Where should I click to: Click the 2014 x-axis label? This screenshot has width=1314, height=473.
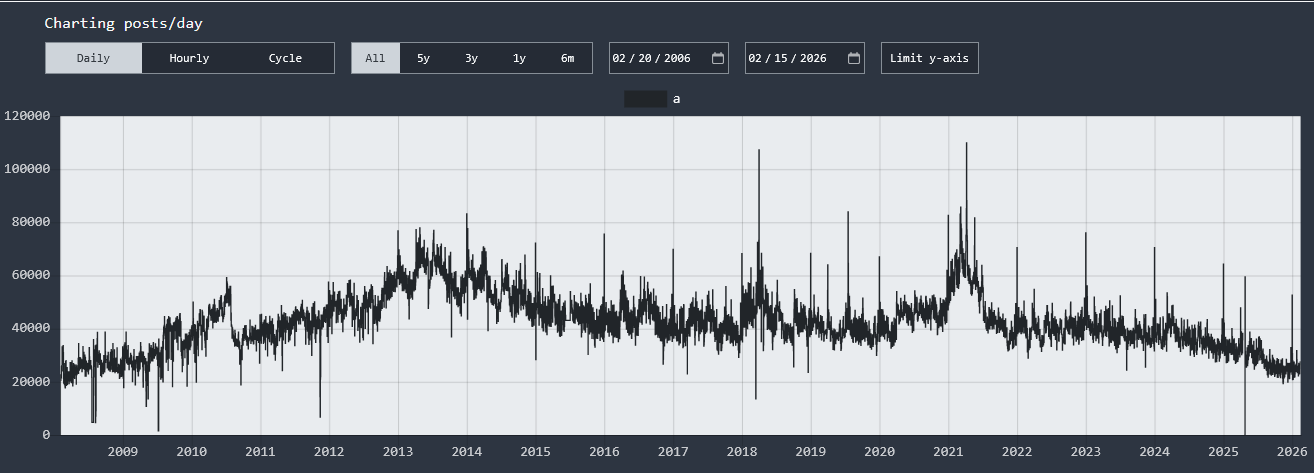pyautogui.click(x=467, y=451)
